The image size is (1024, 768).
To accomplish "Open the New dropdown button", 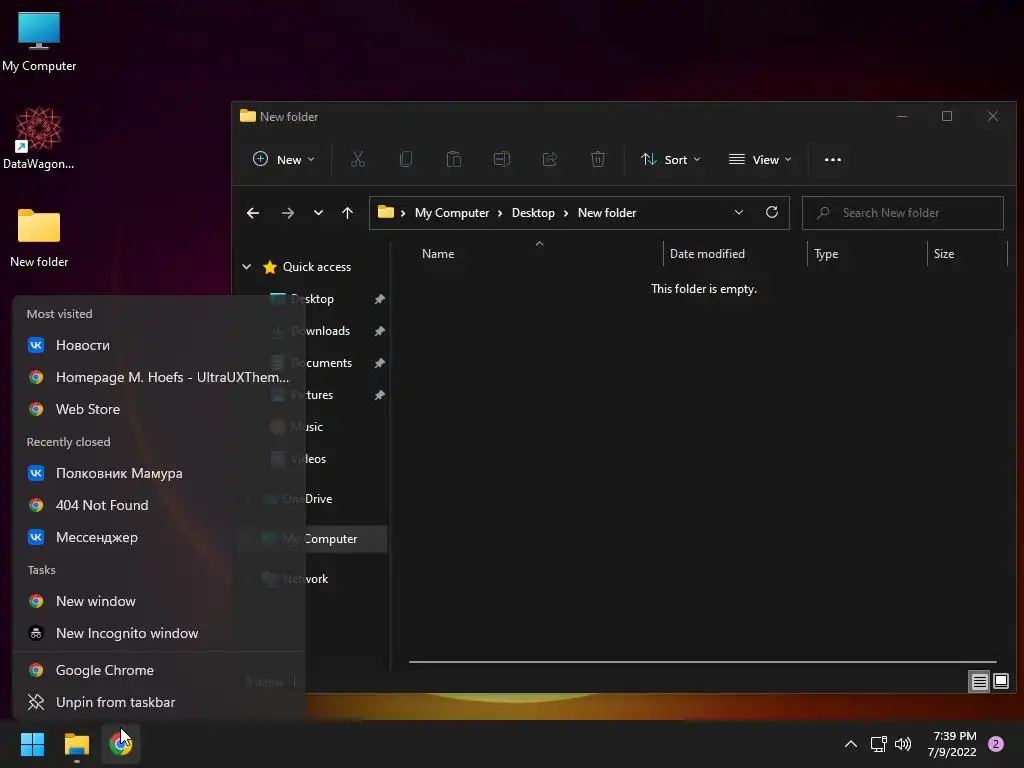I will 284,159.
